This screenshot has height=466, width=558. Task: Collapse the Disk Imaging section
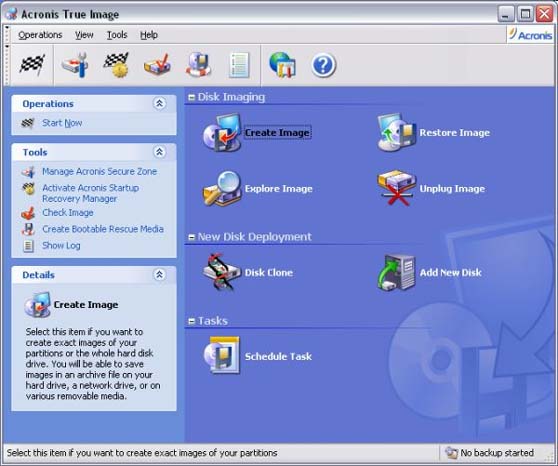point(191,97)
